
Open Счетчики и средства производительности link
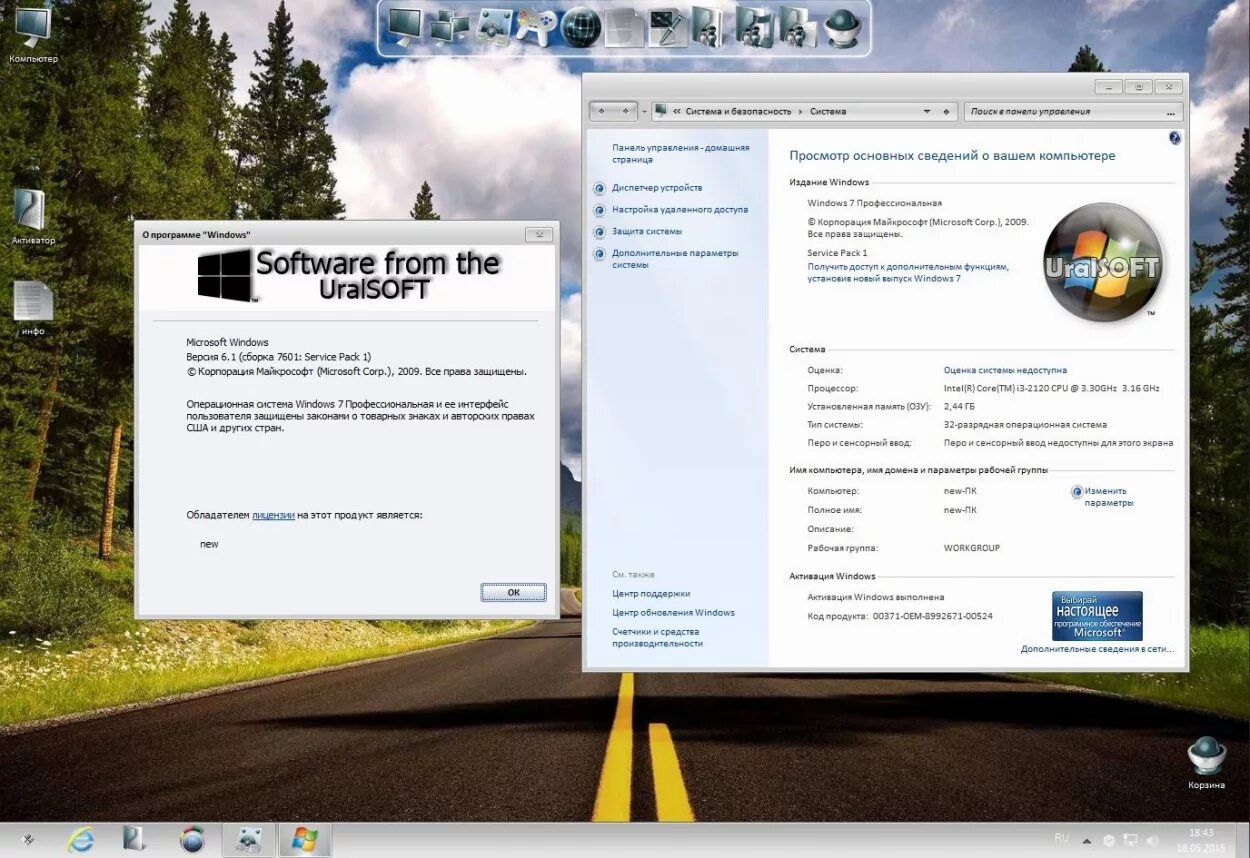[x=657, y=638]
